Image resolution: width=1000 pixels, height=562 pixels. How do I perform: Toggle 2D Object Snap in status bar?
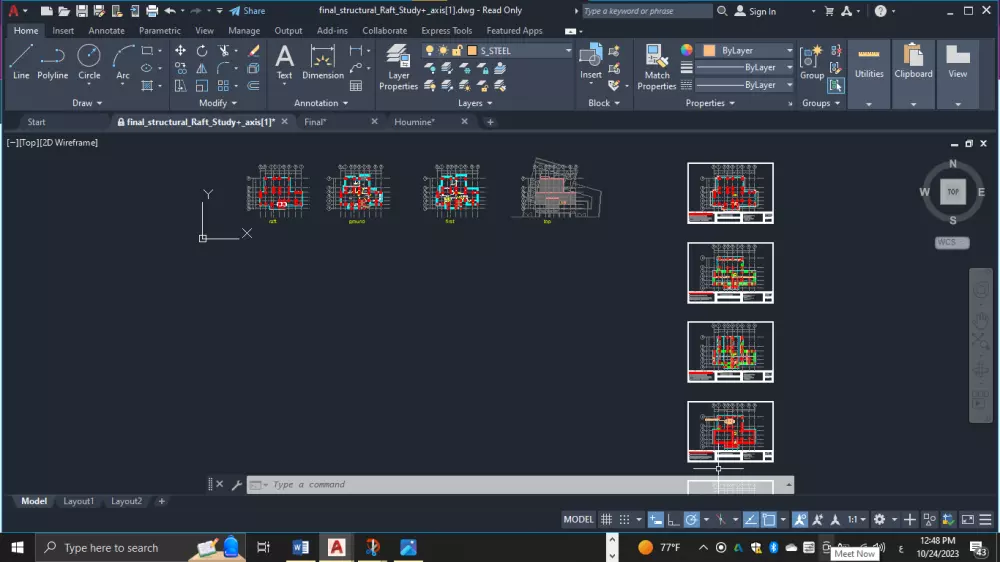coord(769,519)
